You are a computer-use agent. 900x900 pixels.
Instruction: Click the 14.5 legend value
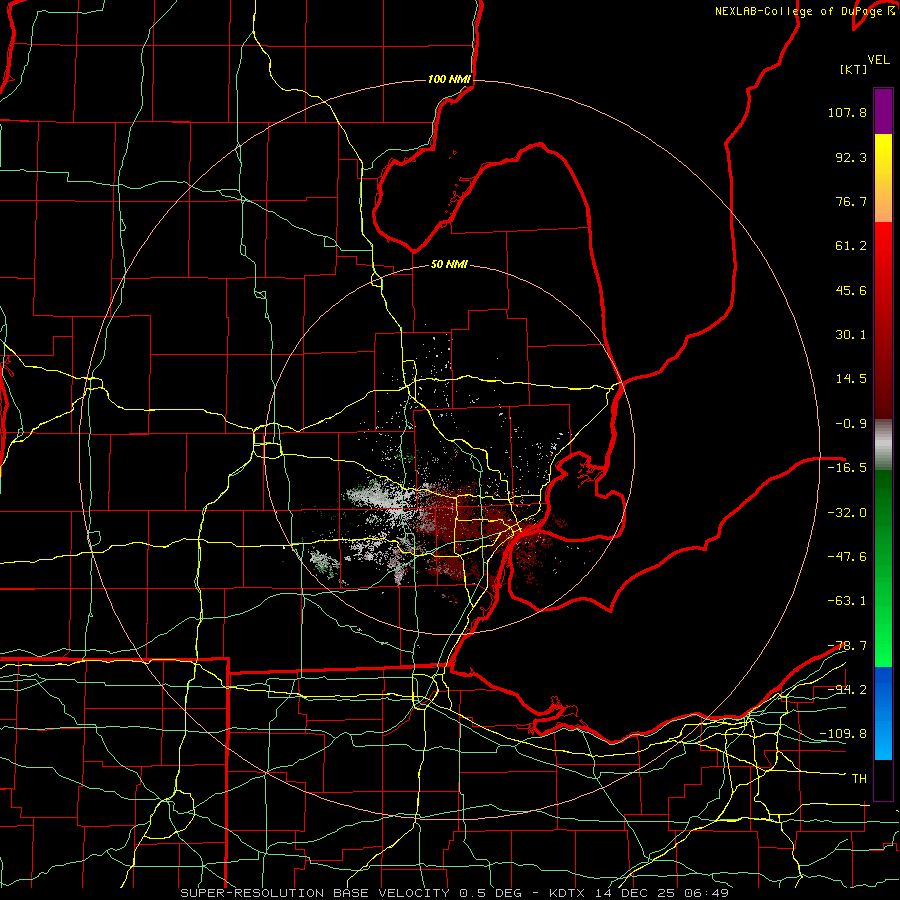pyautogui.click(x=851, y=379)
